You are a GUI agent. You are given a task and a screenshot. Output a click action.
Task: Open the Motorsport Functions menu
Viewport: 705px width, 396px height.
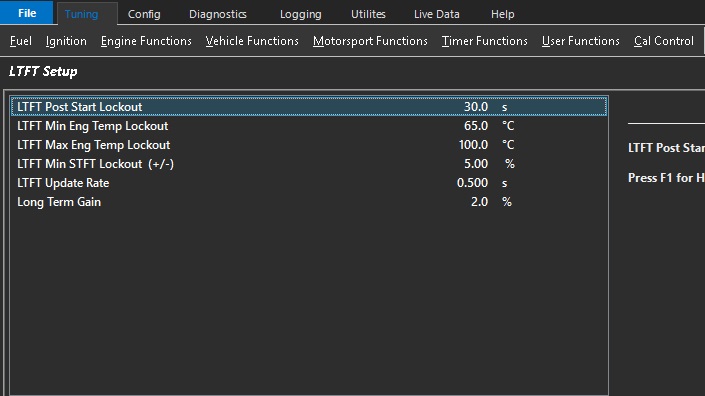pos(370,41)
